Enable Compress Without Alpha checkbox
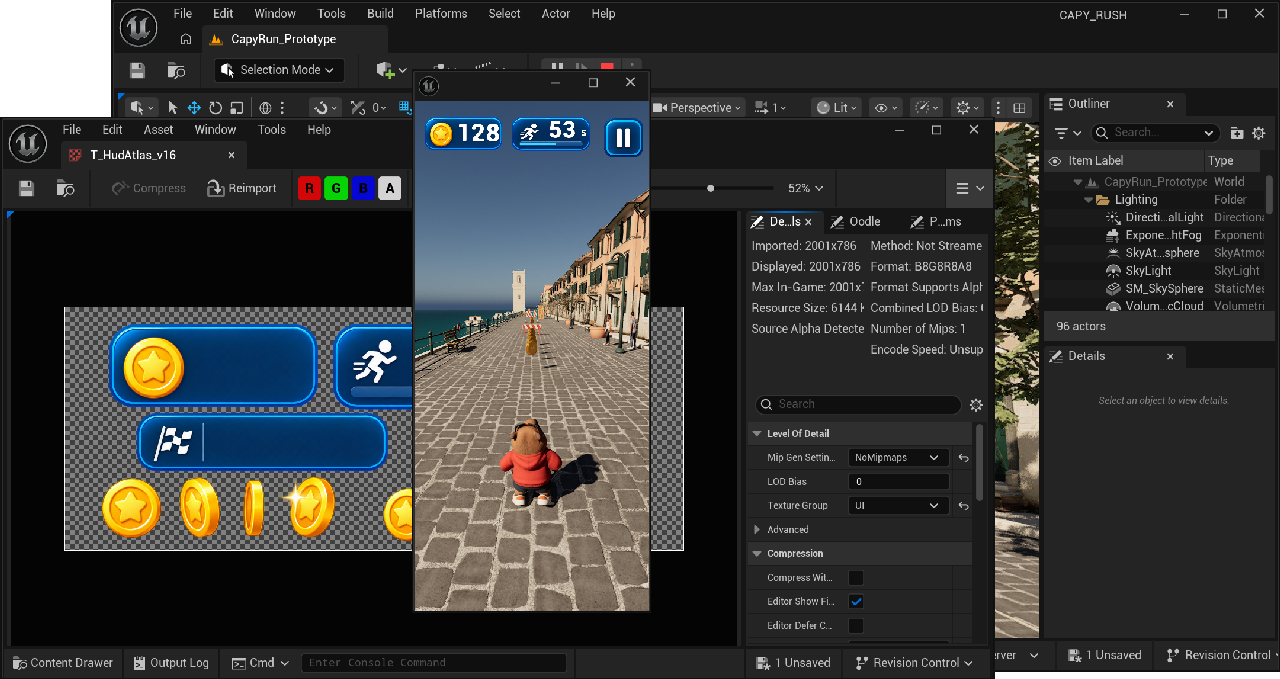The image size is (1280, 679). 856,577
